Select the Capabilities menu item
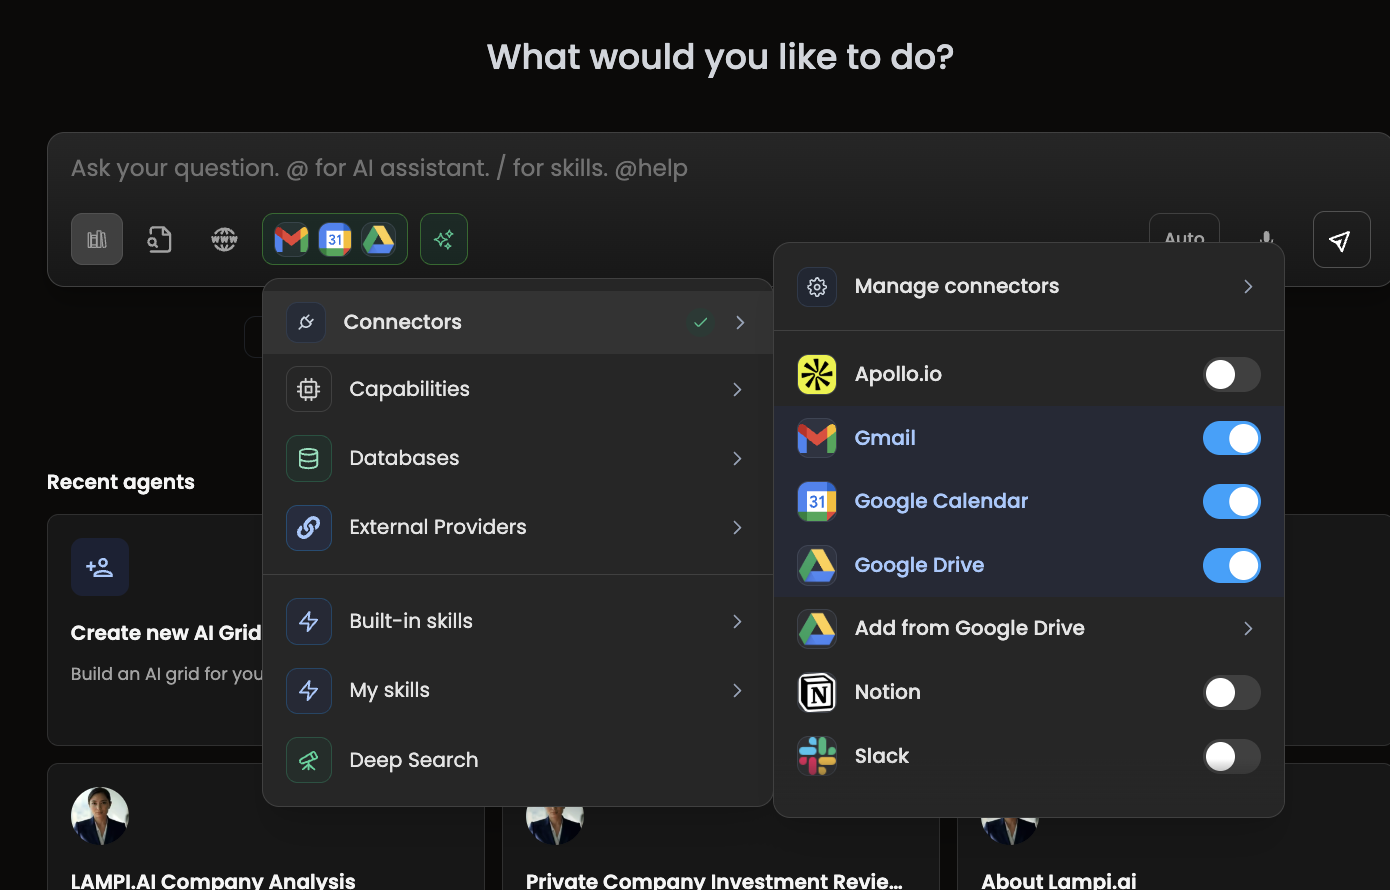The height and width of the screenshot is (890, 1390). click(x=518, y=389)
